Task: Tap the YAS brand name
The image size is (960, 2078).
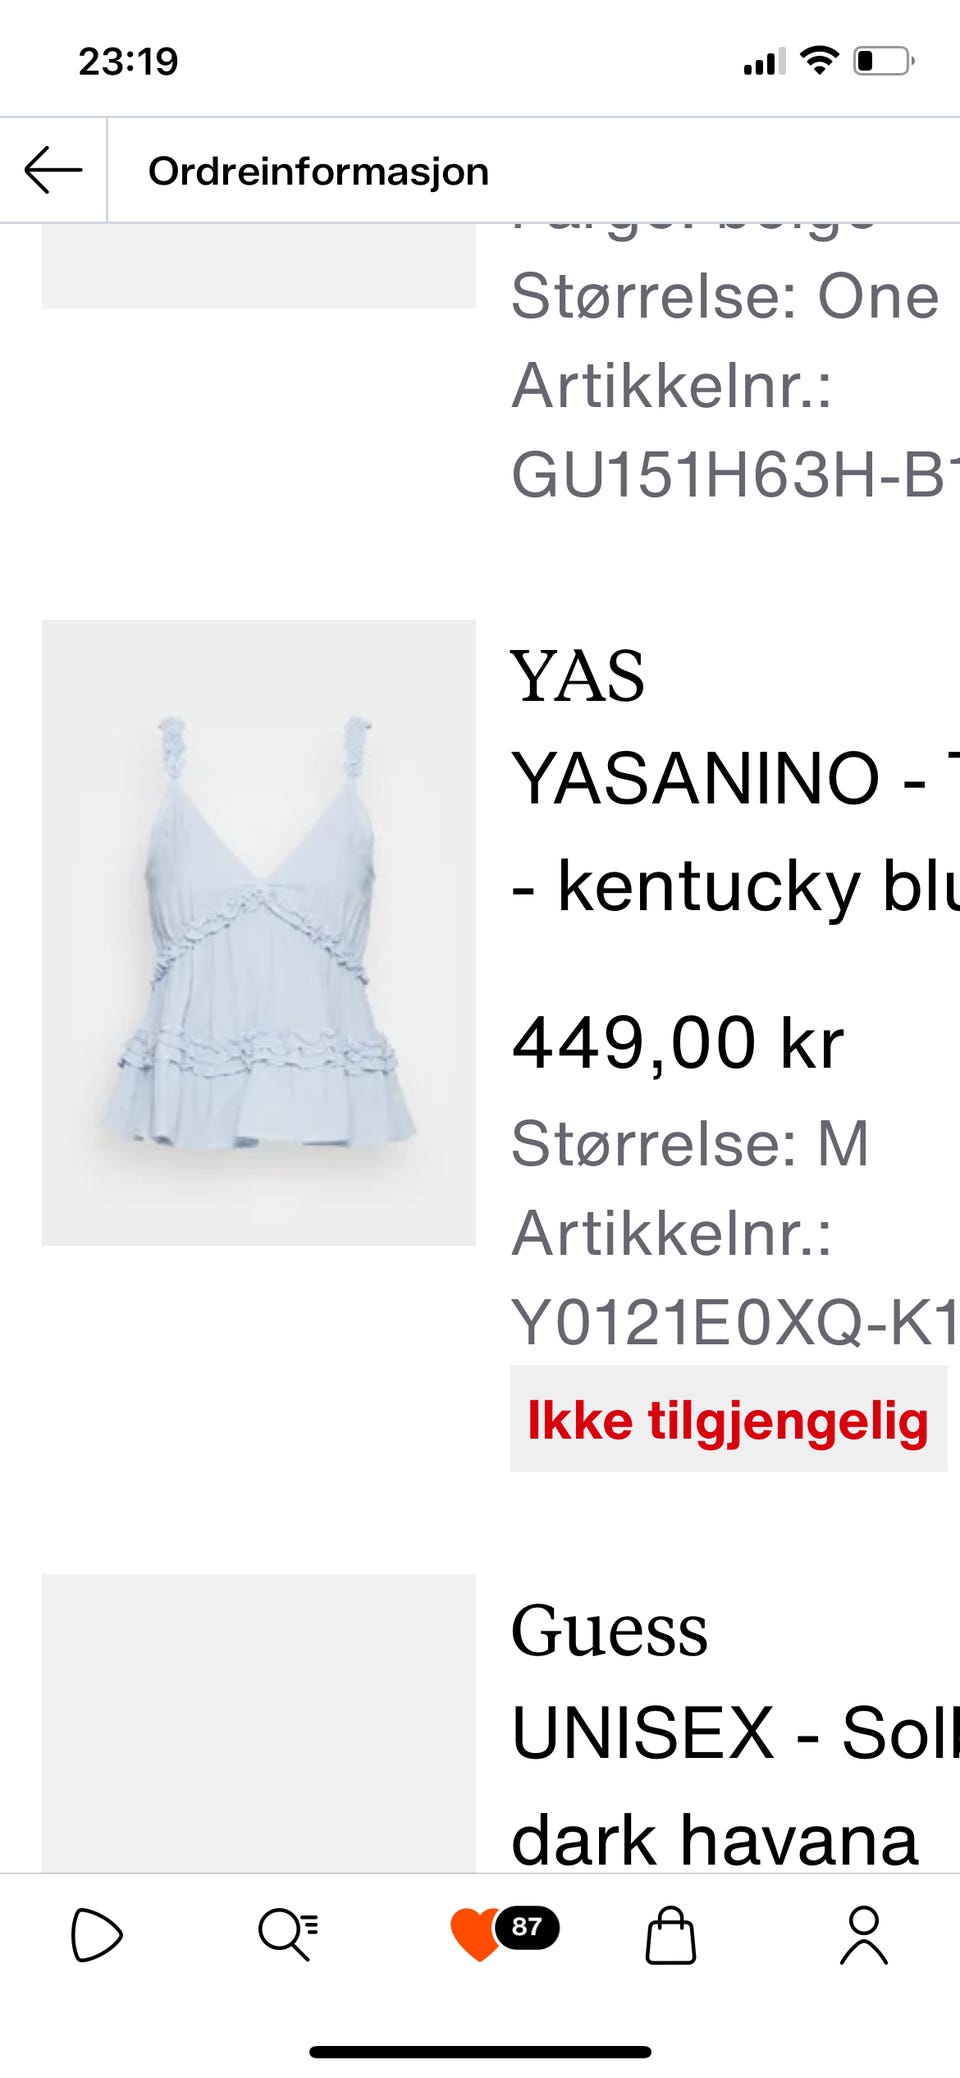Action: 577,677
